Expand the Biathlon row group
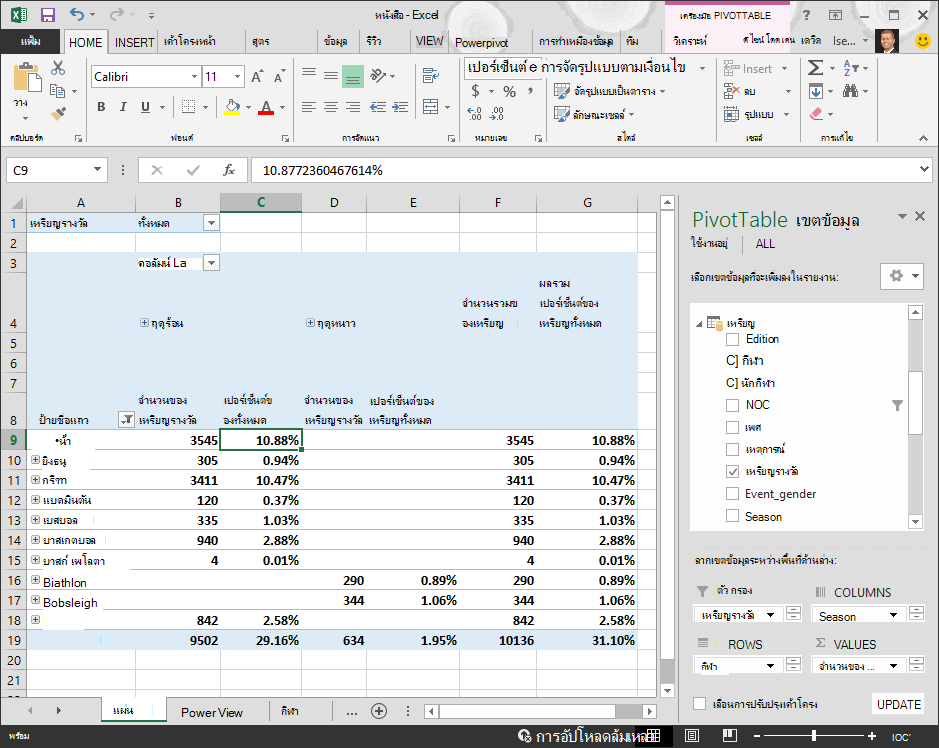 [35, 580]
